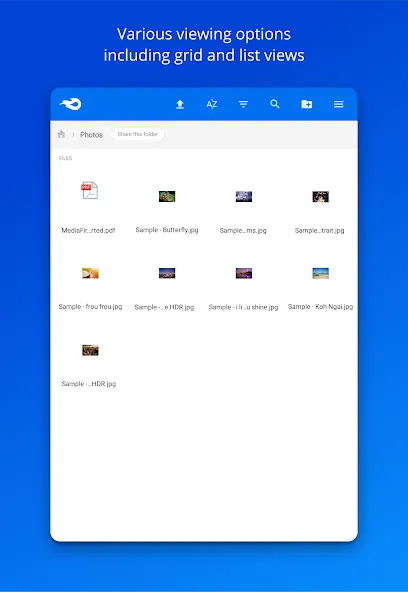Open the hamburger menu
The height and width of the screenshot is (592, 408).
[339, 104]
